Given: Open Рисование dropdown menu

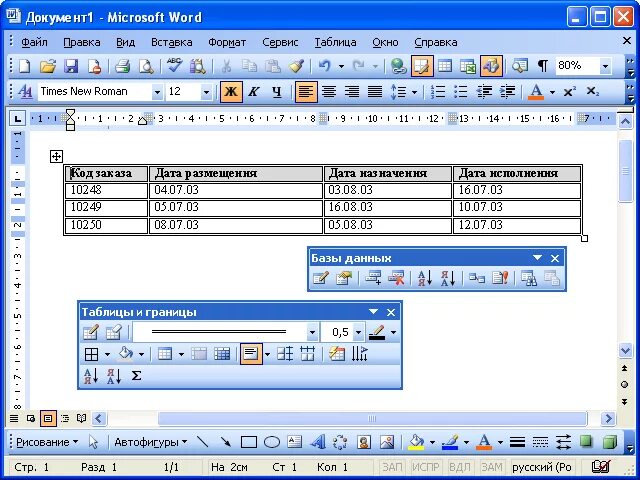Looking at the screenshot, I should tap(47, 442).
